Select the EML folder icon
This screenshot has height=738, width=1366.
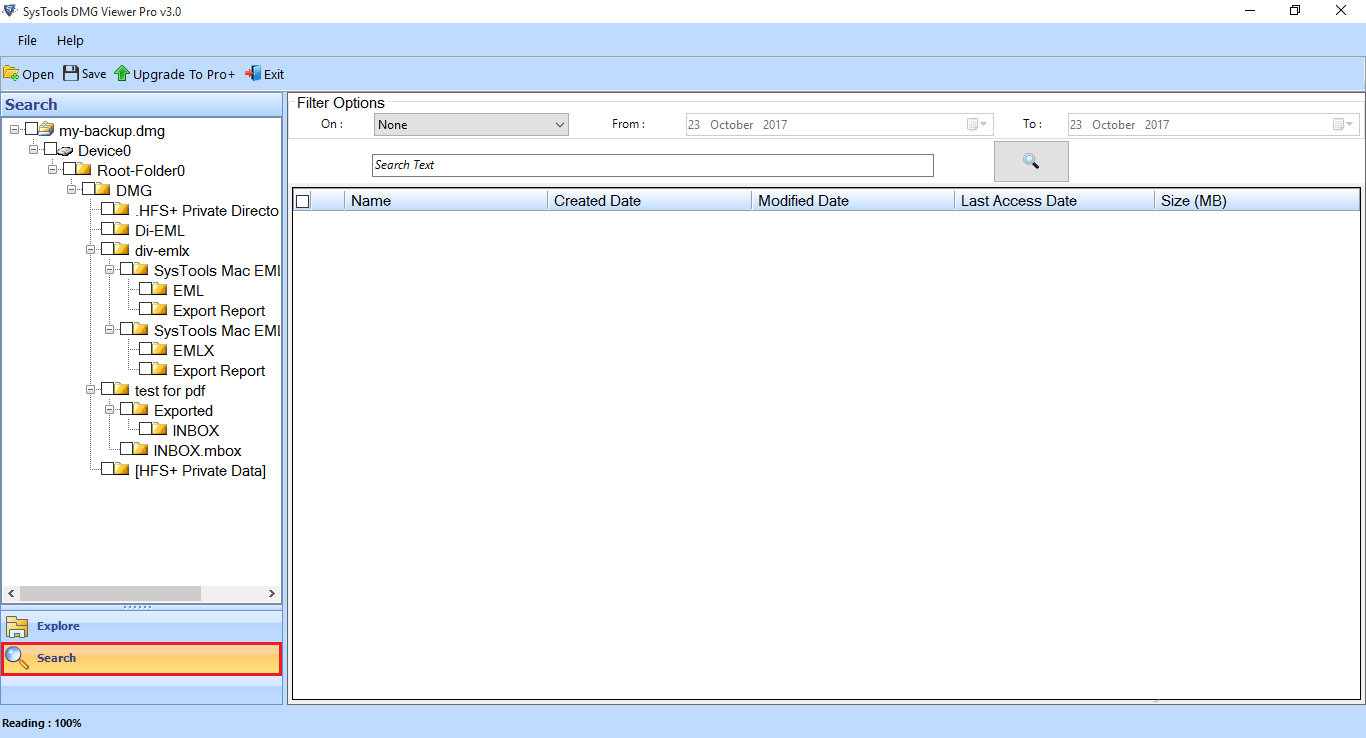pos(160,290)
